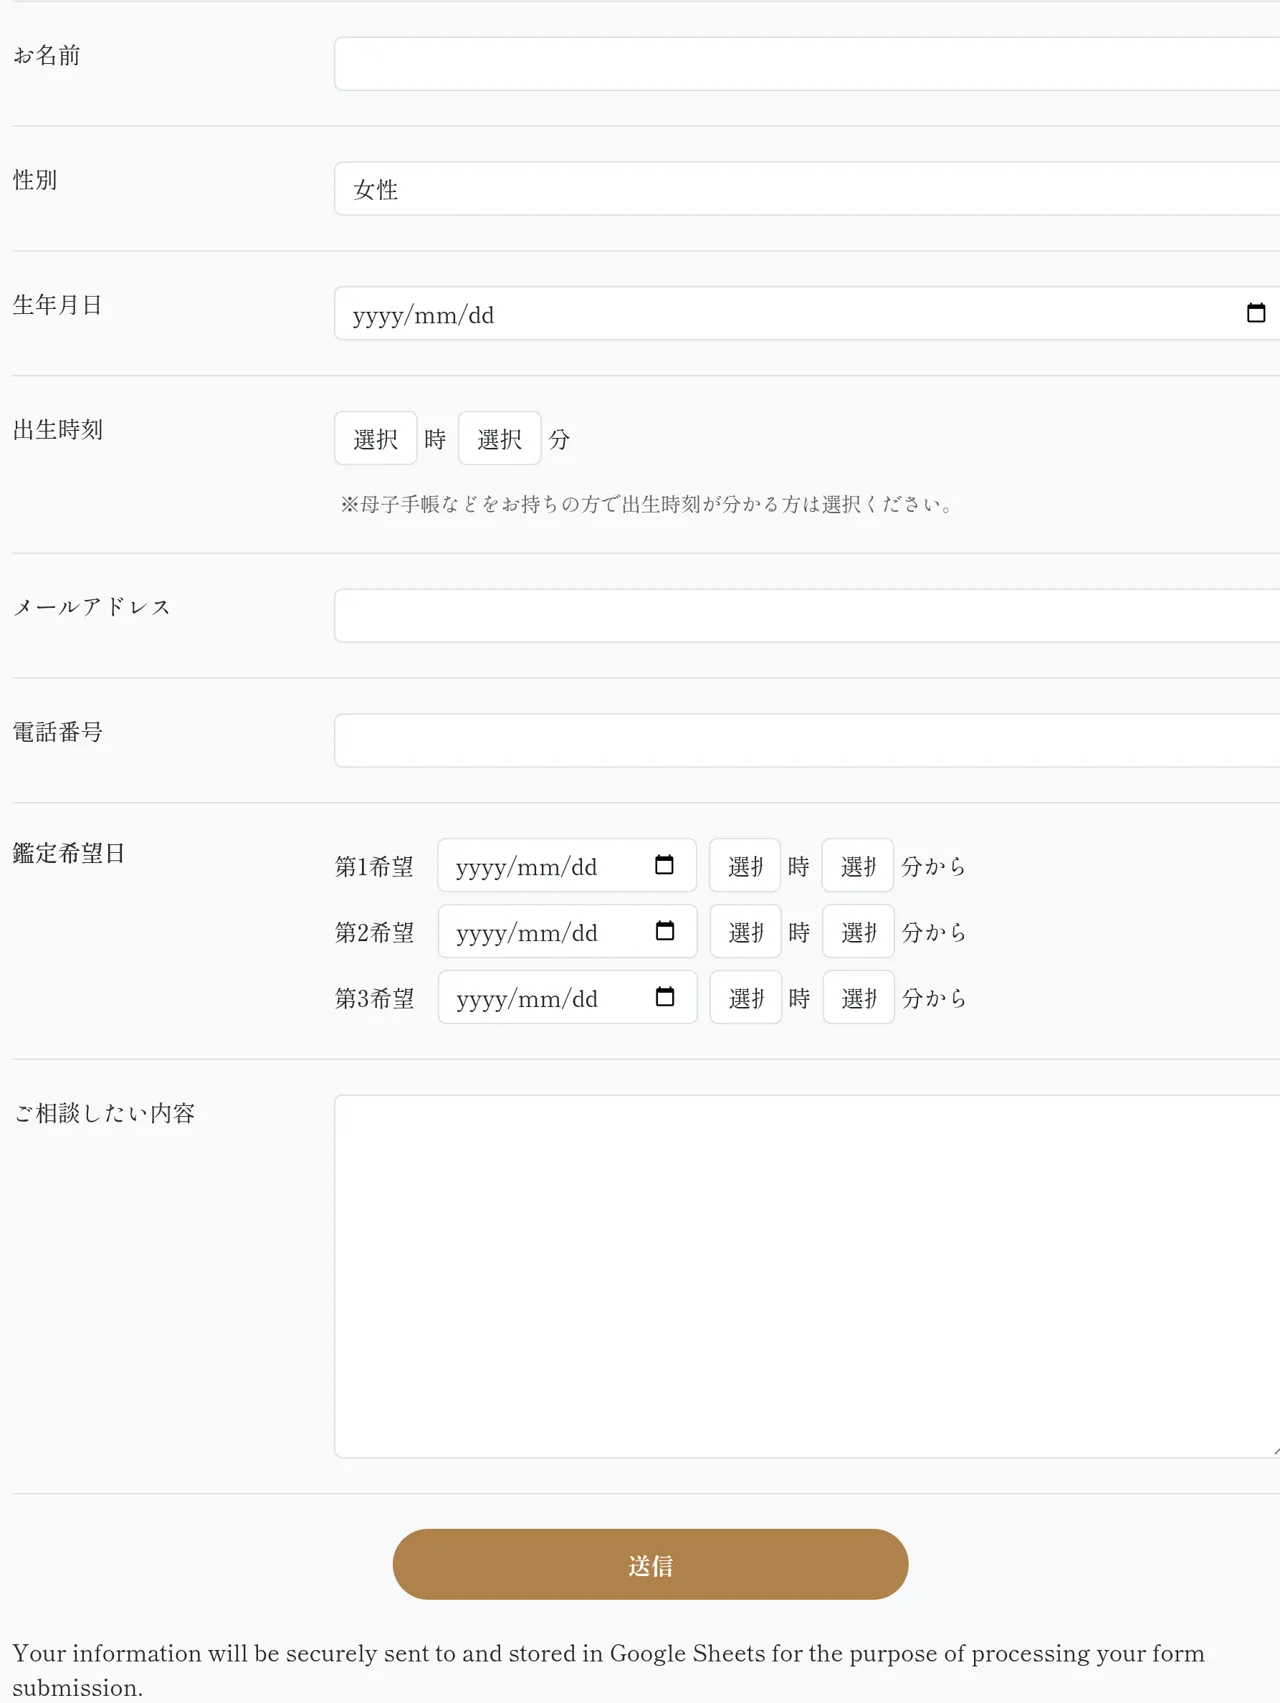Click the 第3希望 date input text
This screenshot has width=1280, height=1703.
coord(527,998)
